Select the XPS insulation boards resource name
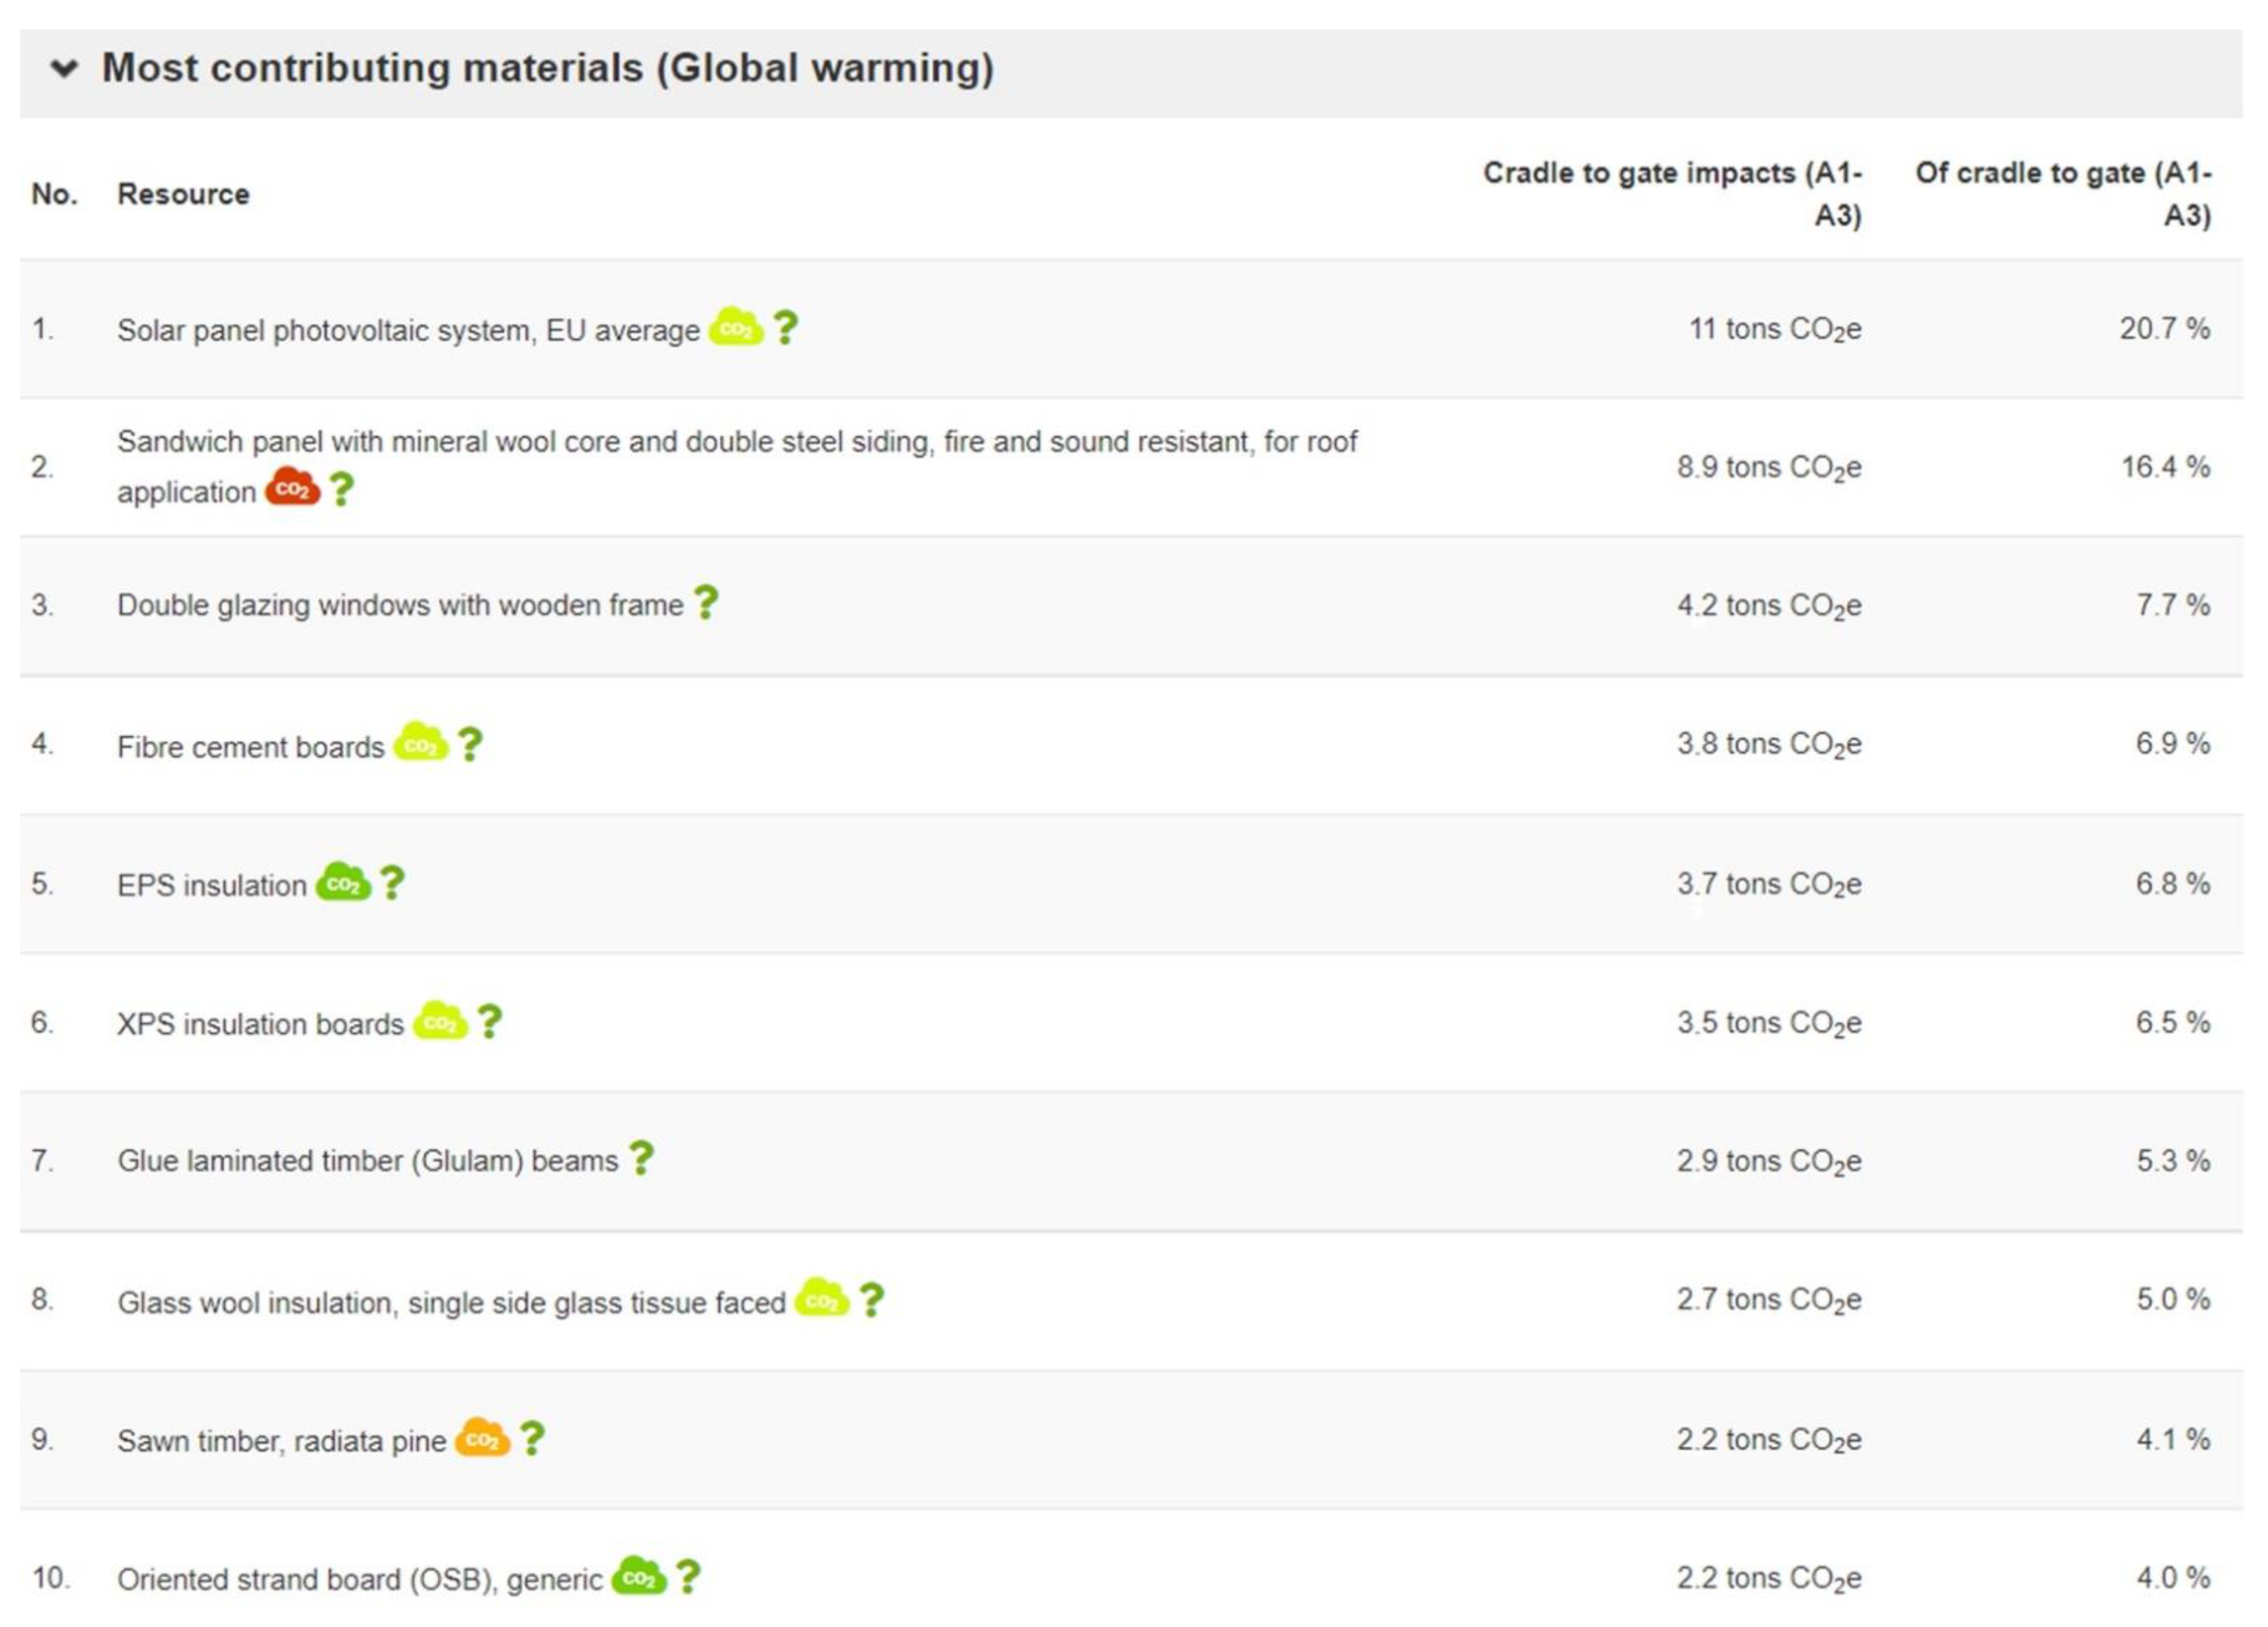Screen dimensions: 2268x1627 (260, 1024)
